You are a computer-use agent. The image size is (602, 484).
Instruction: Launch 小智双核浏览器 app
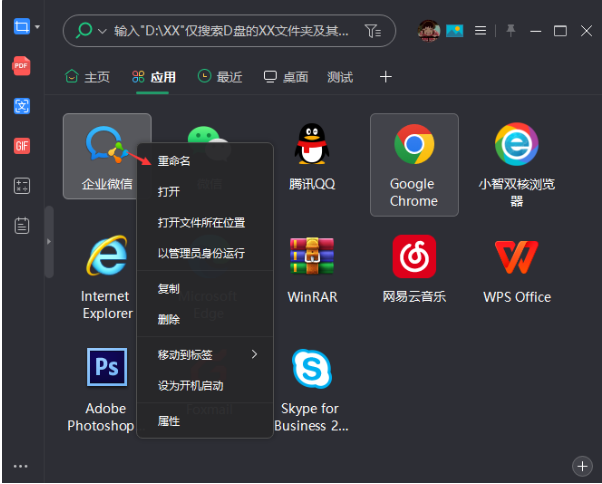517,165
